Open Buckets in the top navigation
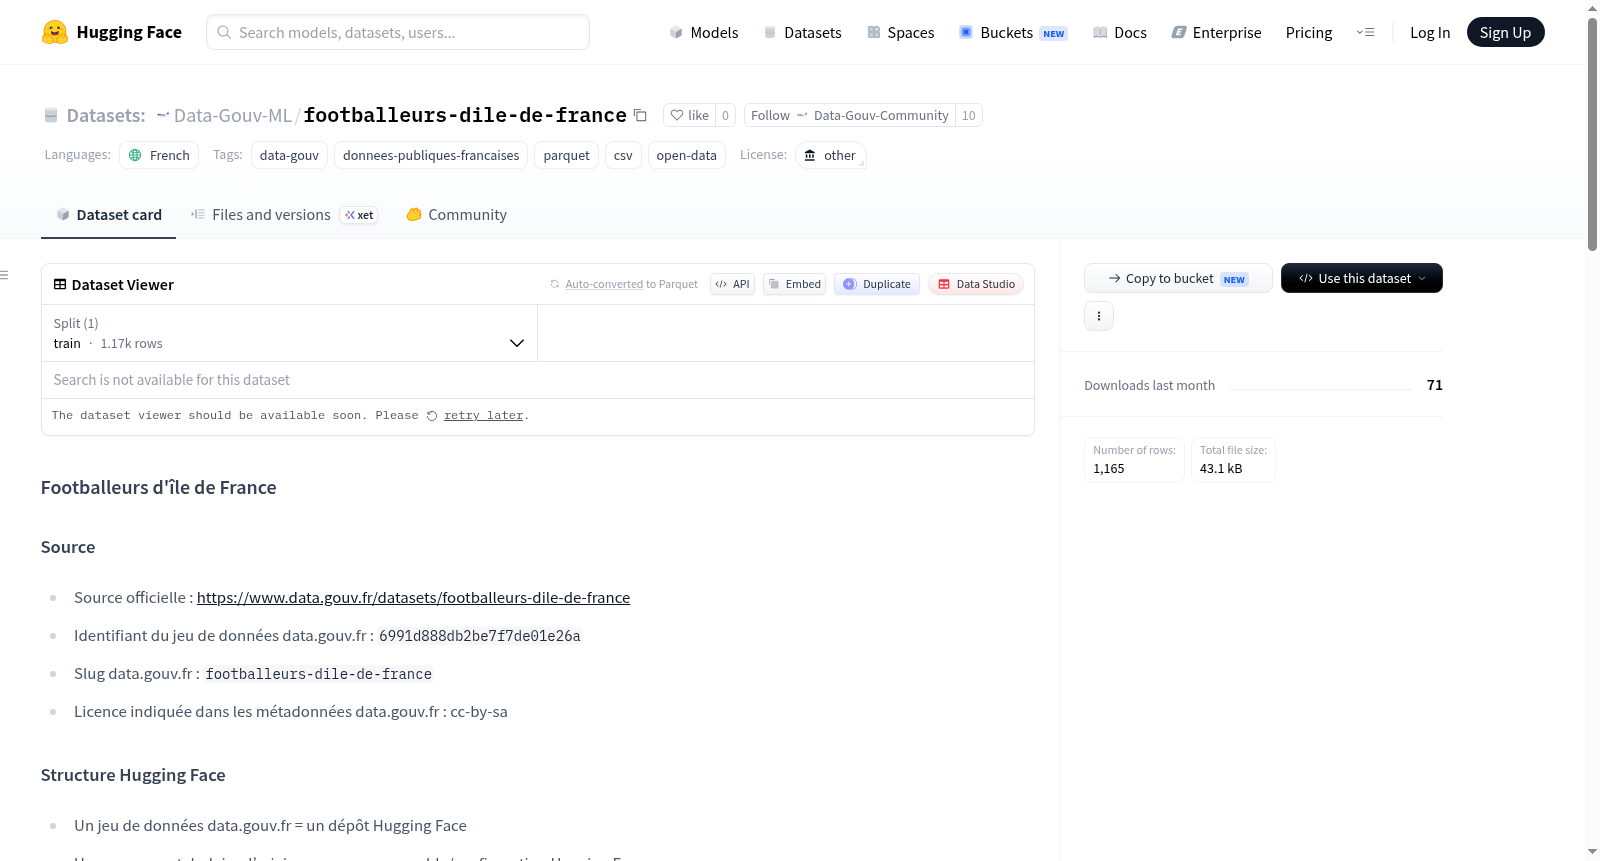 pyautogui.click(x=1013, y=33)
